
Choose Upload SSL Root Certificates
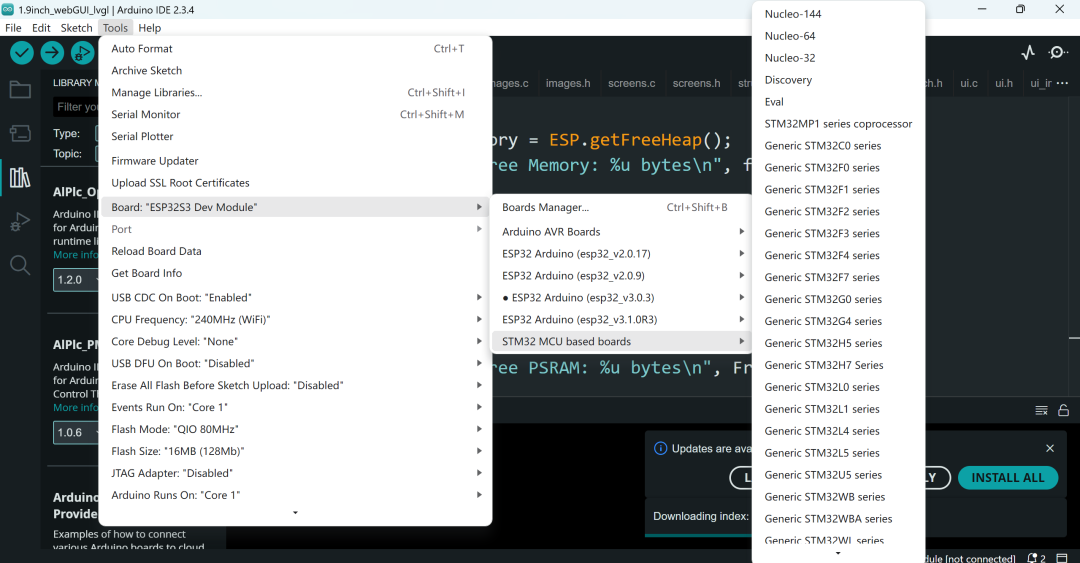tap(295, 183)
